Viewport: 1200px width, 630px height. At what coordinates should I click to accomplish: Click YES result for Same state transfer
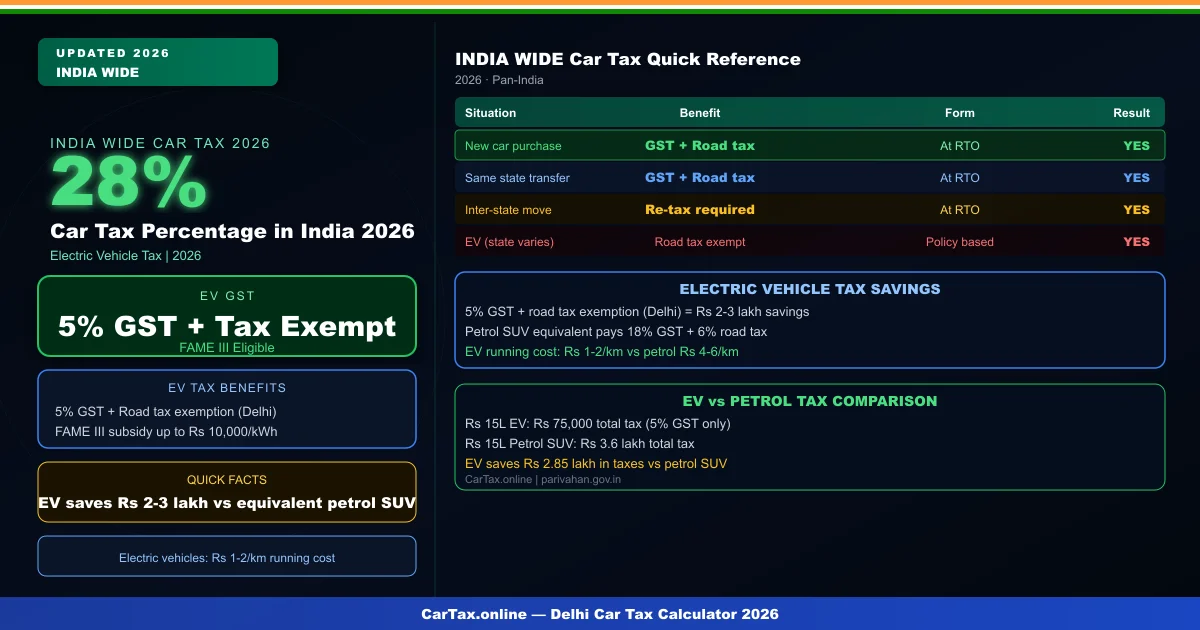click(1137, 178)
